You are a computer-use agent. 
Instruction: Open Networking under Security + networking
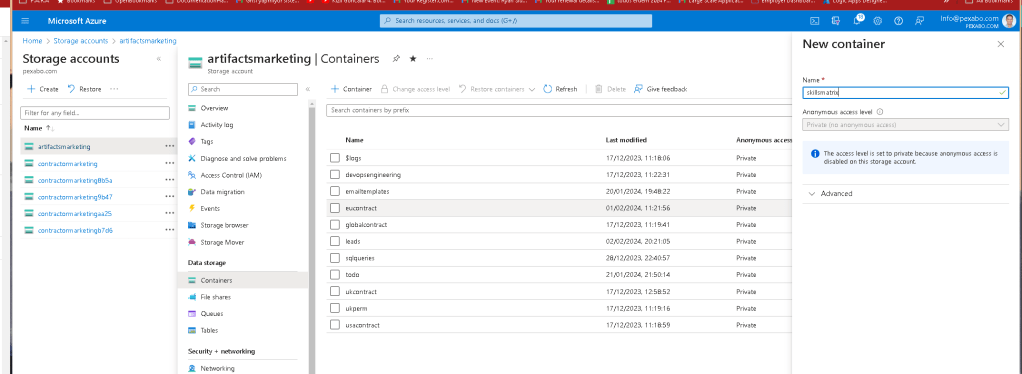click(218, 368)
